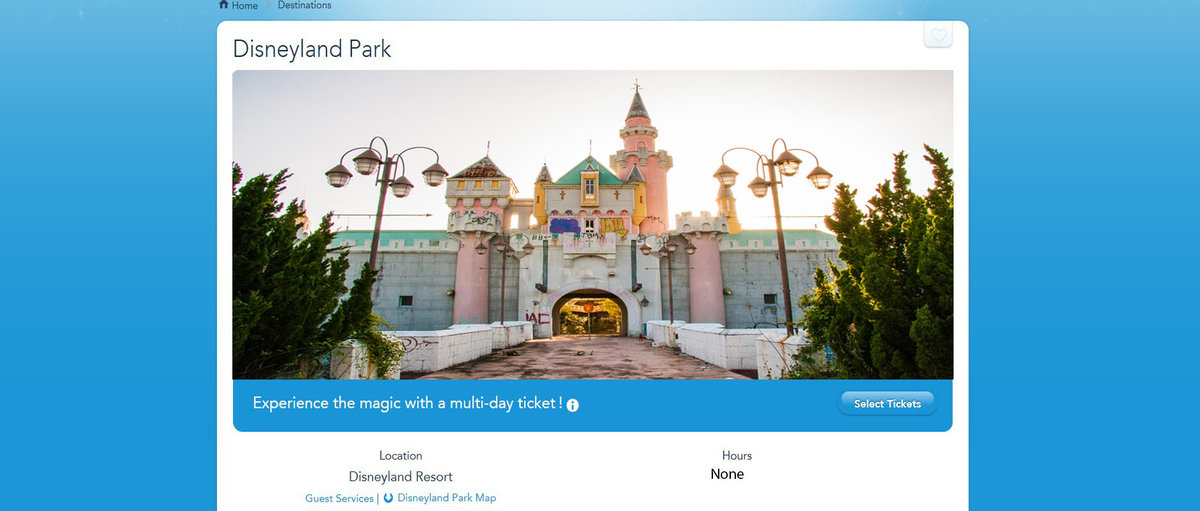Click the multi-day ticket banner text
Image resolution: width=1200 pixels, height=511 pixels.
click(x=407, y=403)
